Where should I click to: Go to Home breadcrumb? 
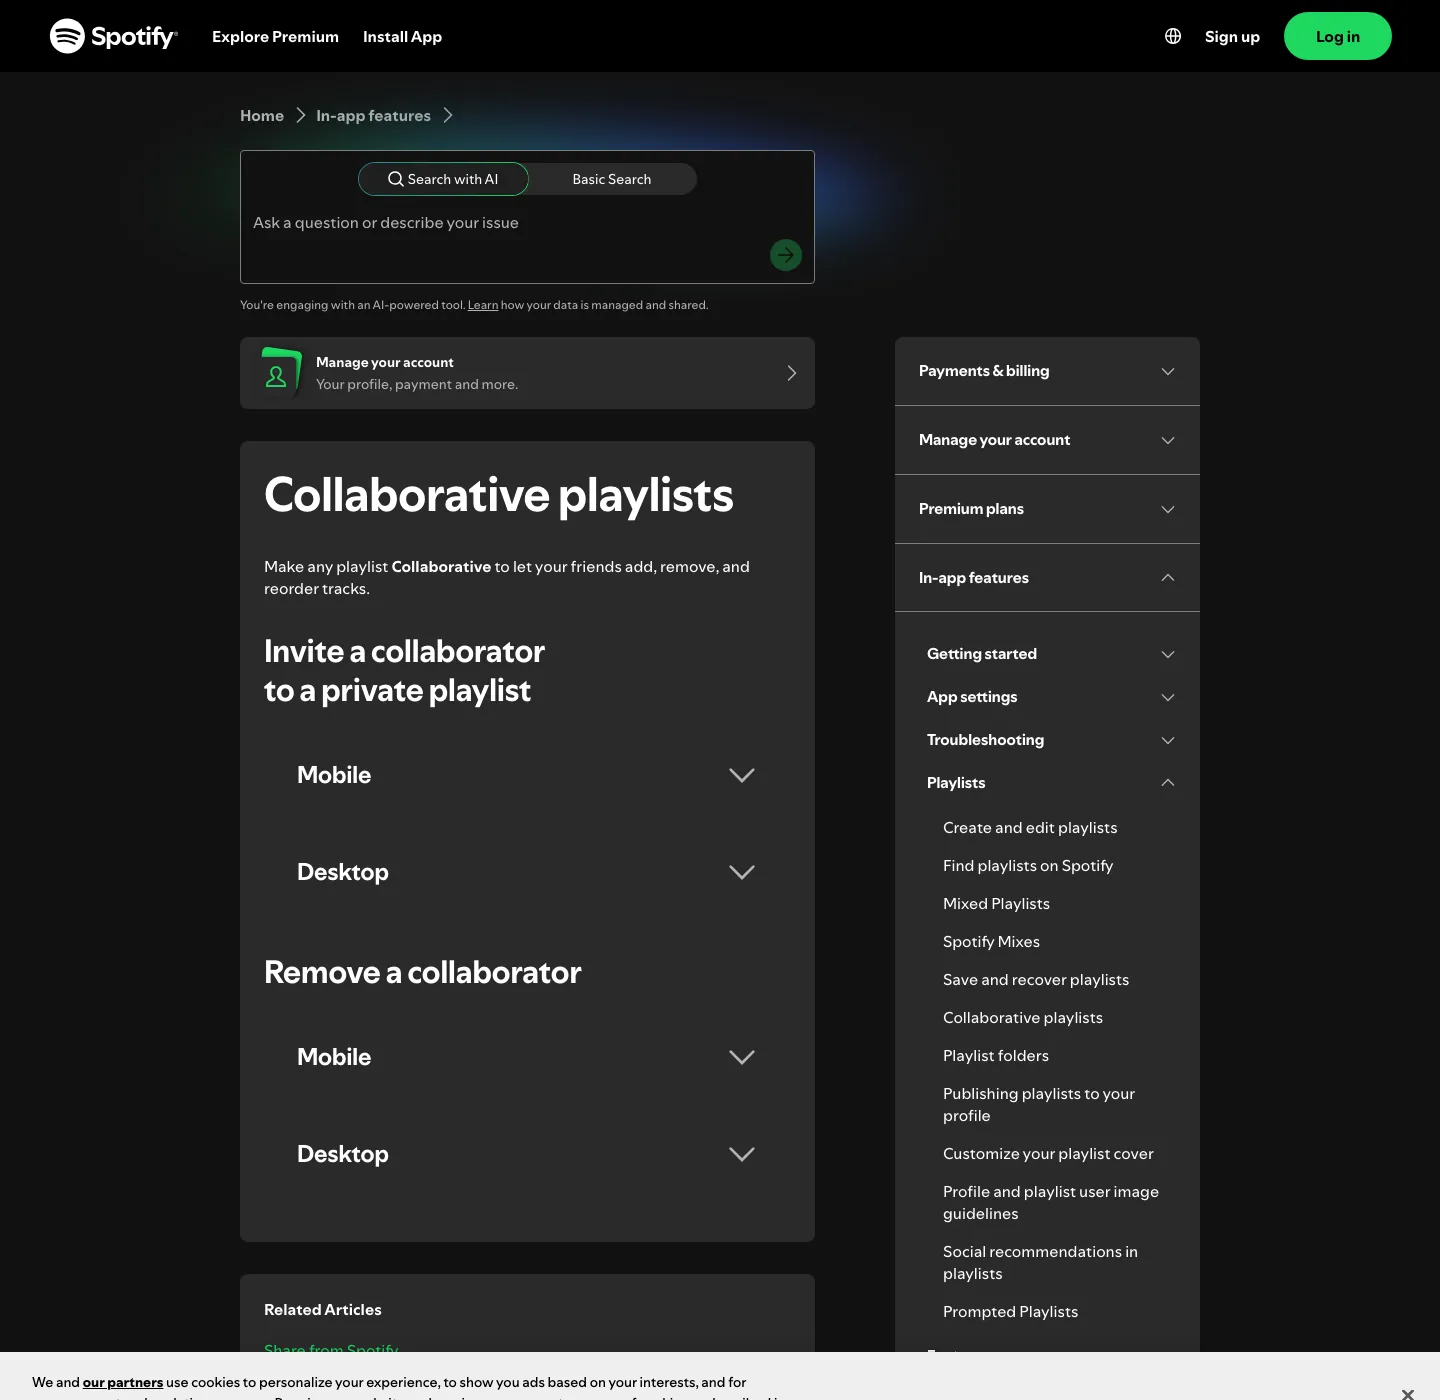coord(262,116)
